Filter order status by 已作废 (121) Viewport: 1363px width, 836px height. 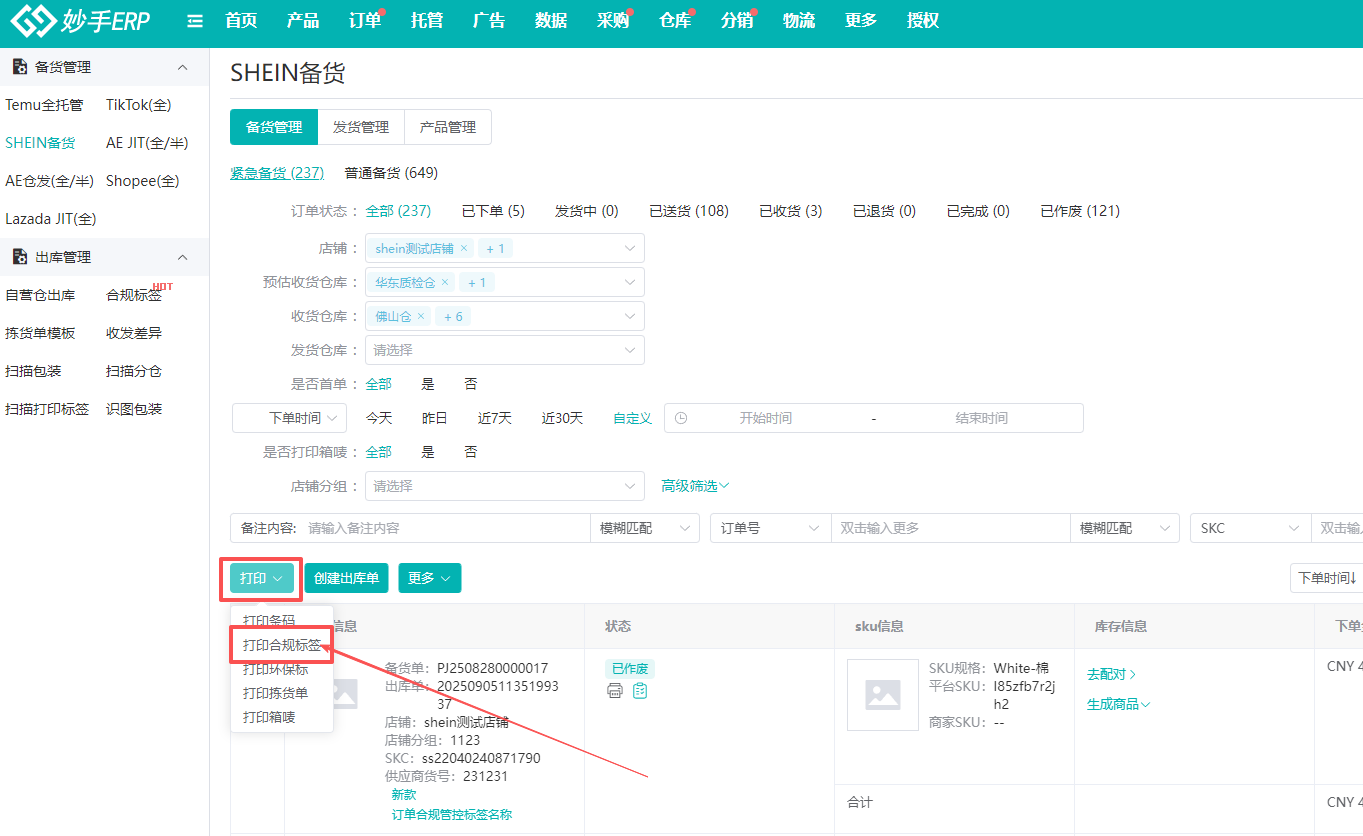[1080, 211]
